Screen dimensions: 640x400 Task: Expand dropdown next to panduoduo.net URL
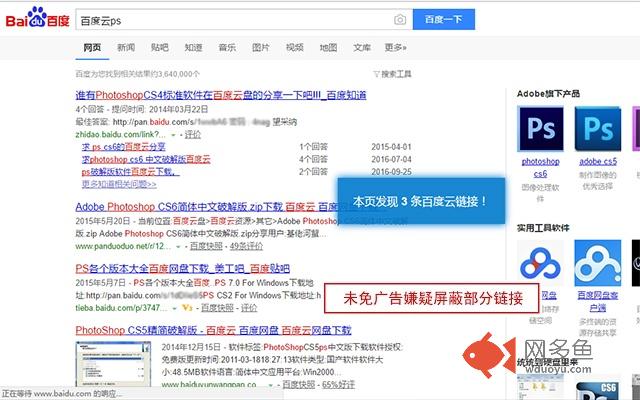pos(178,247)
